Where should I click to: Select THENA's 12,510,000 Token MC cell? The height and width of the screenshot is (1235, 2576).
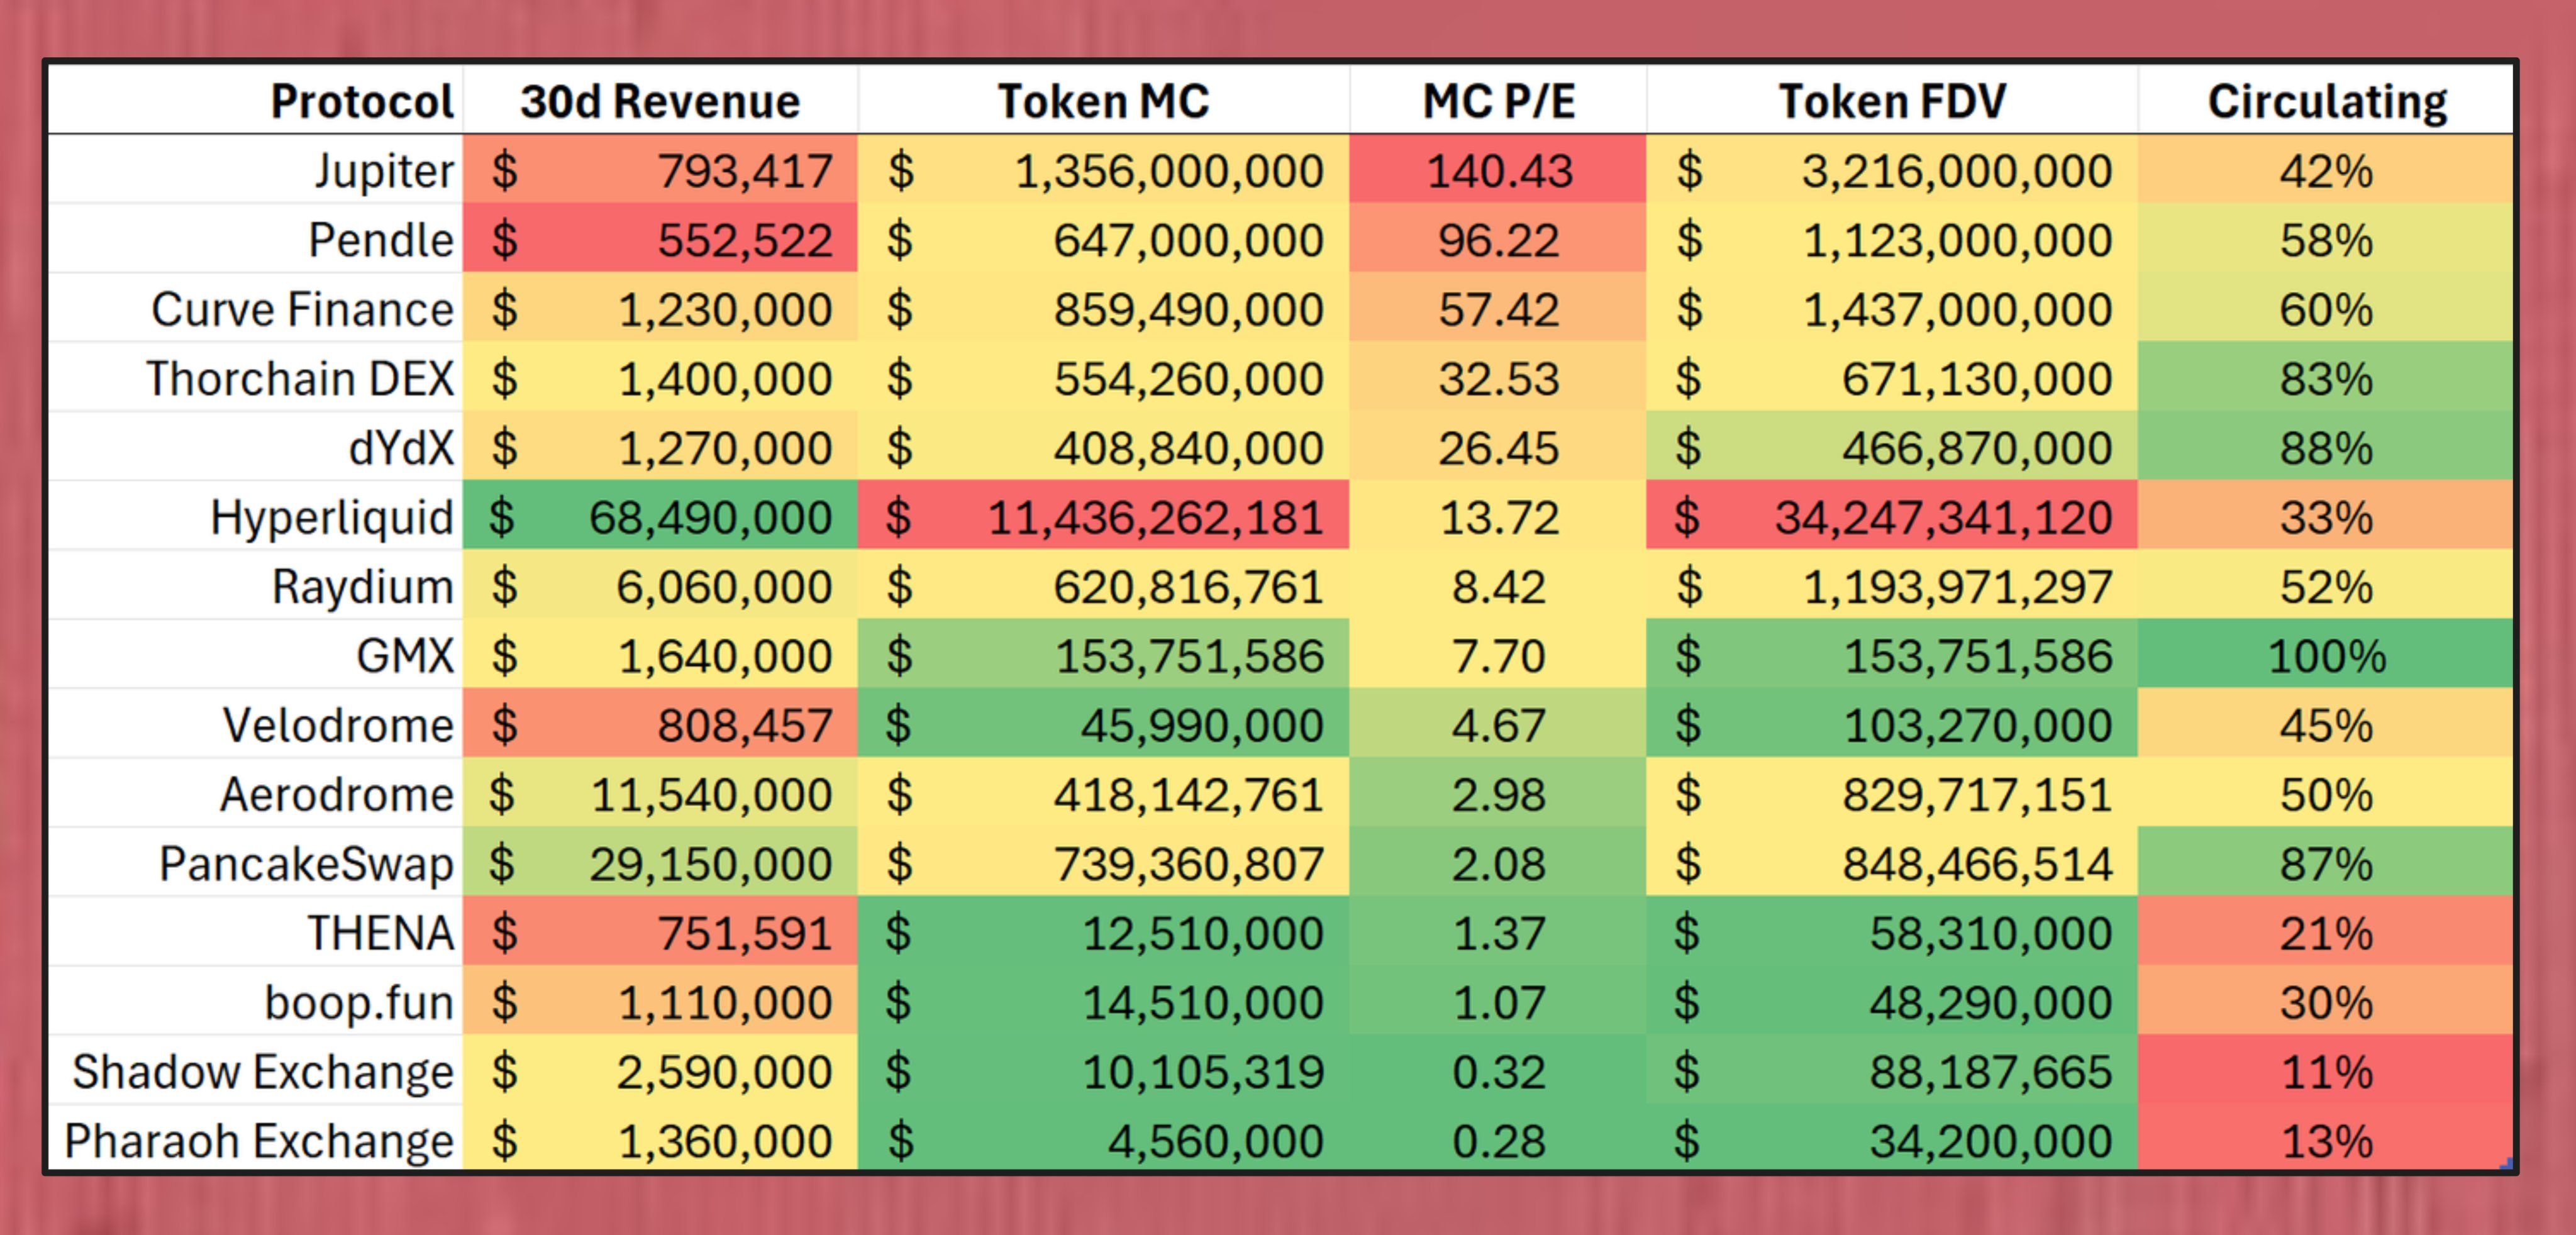click(1103, 932)
